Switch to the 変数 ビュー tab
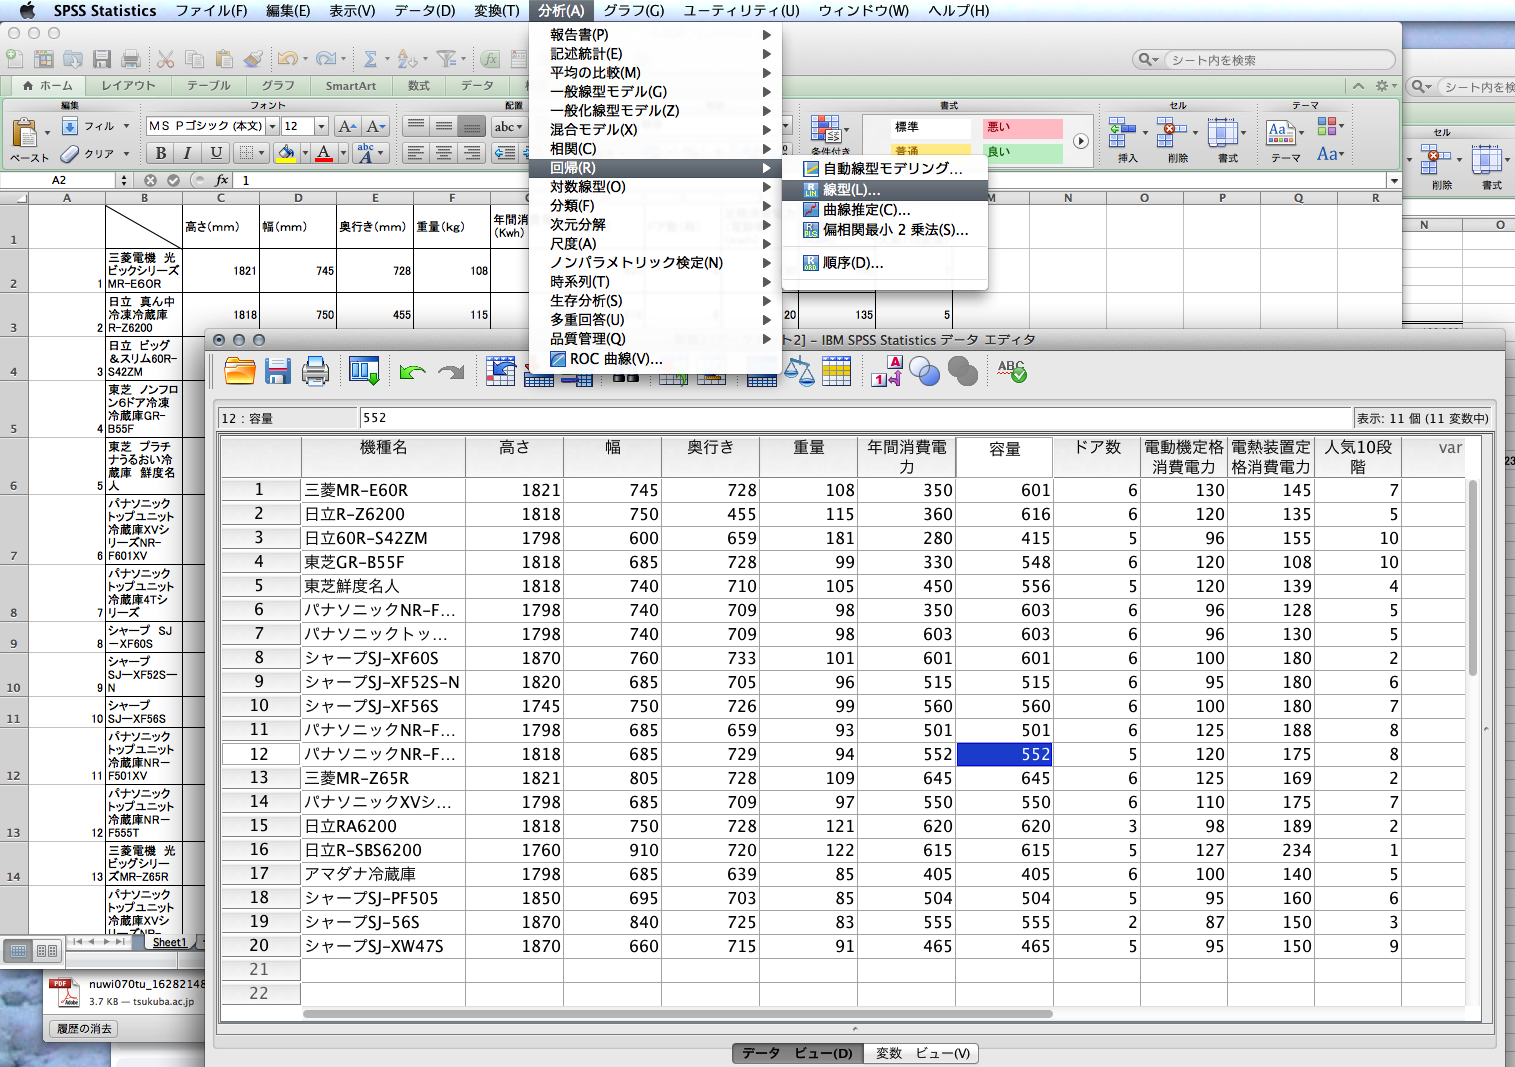1515x1067 pixels. [921, 1053]
